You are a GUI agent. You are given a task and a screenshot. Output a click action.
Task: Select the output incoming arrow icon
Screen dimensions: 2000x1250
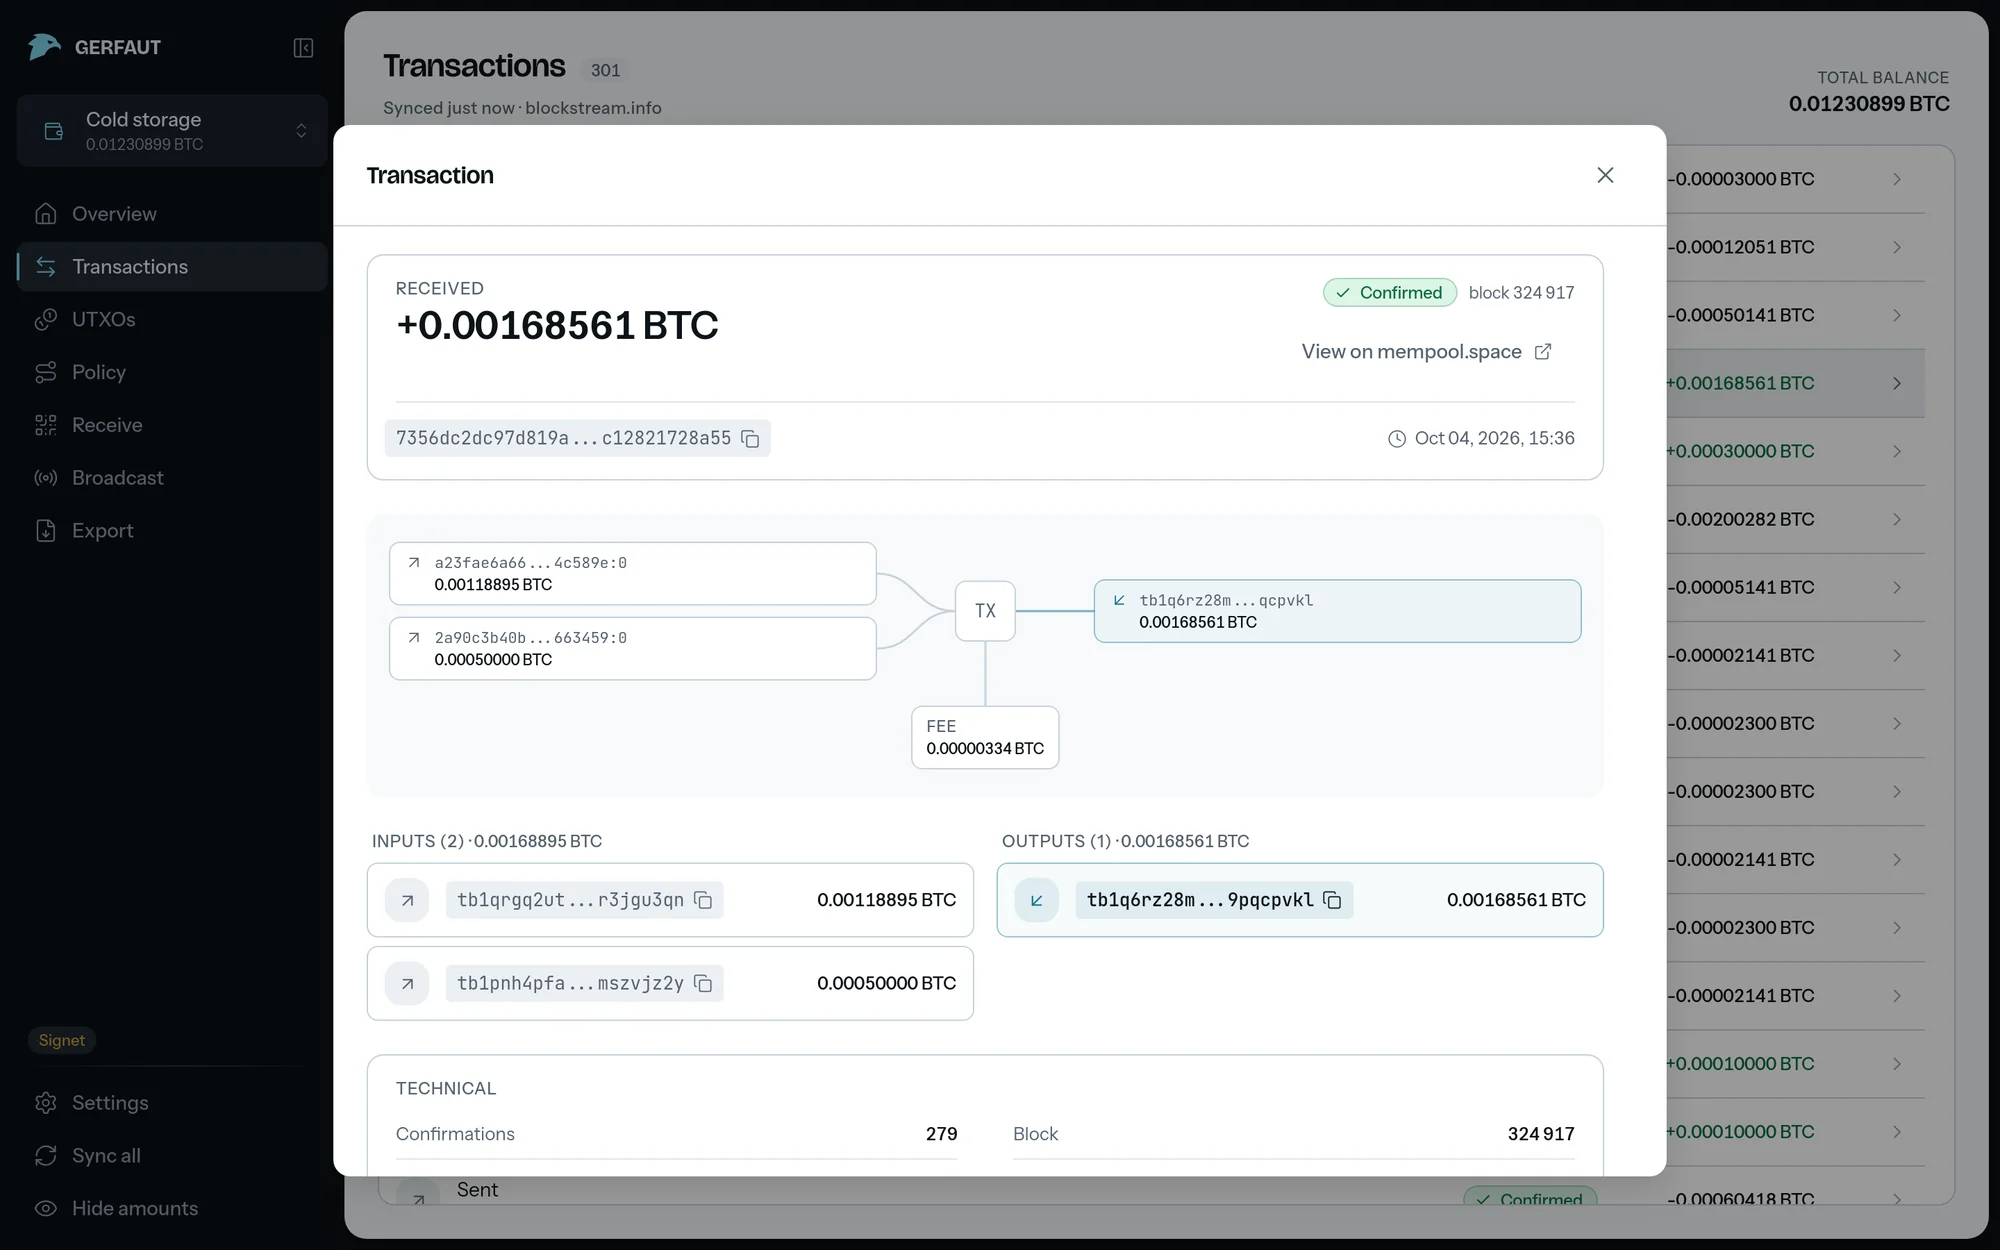tap(1037, 900)
